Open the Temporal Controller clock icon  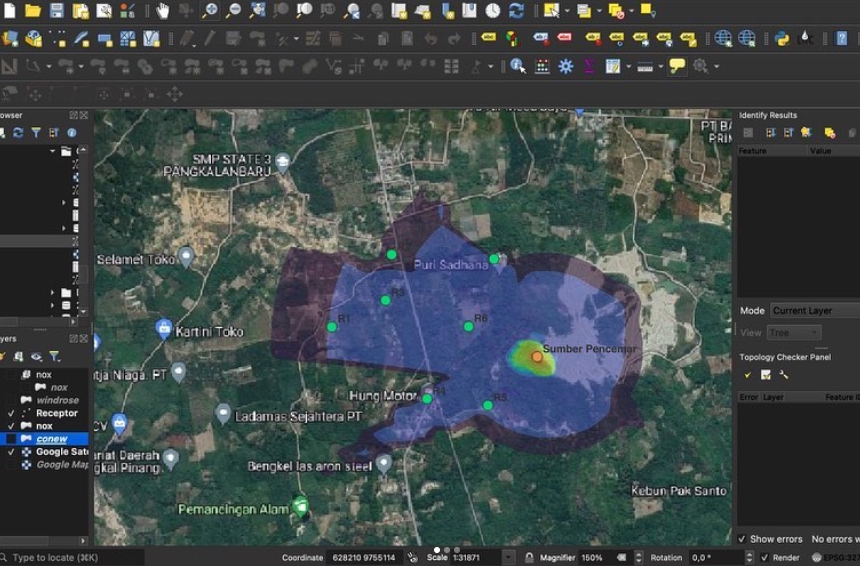pyautogui.click(x=493, y=10)
